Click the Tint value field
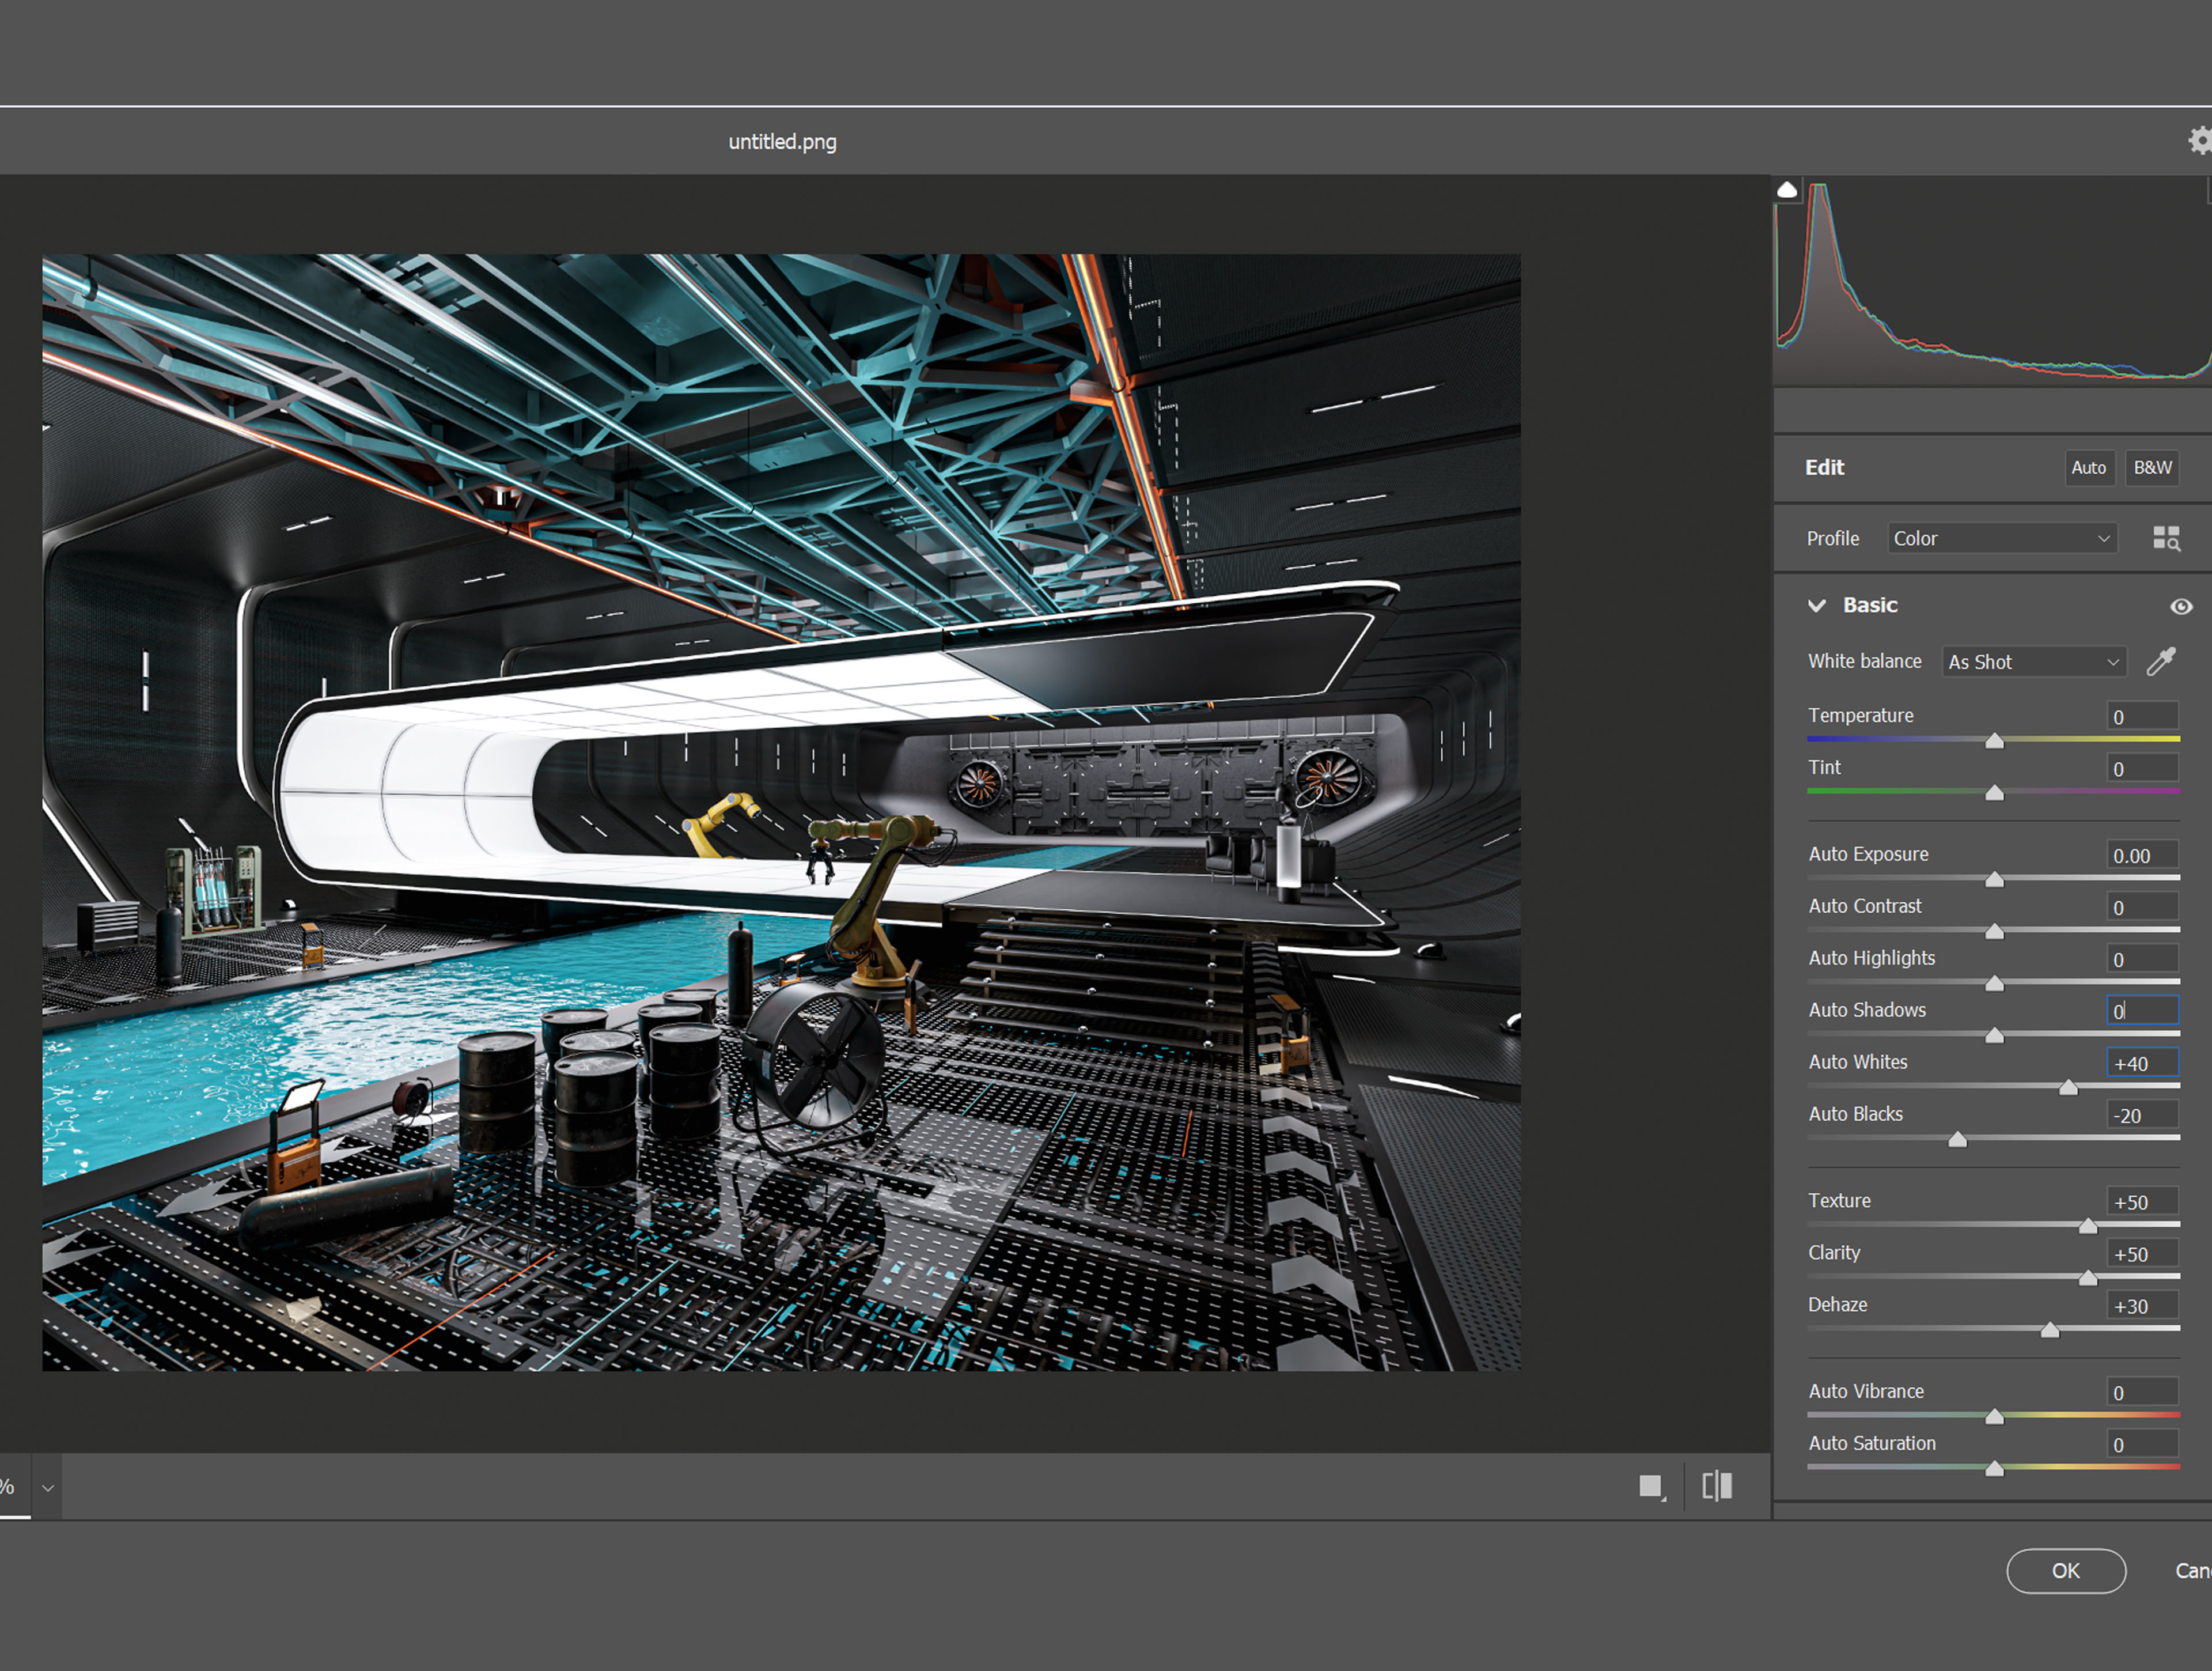The height and width of the screenshot is (1671, 2212). (x=2142, y=768)
